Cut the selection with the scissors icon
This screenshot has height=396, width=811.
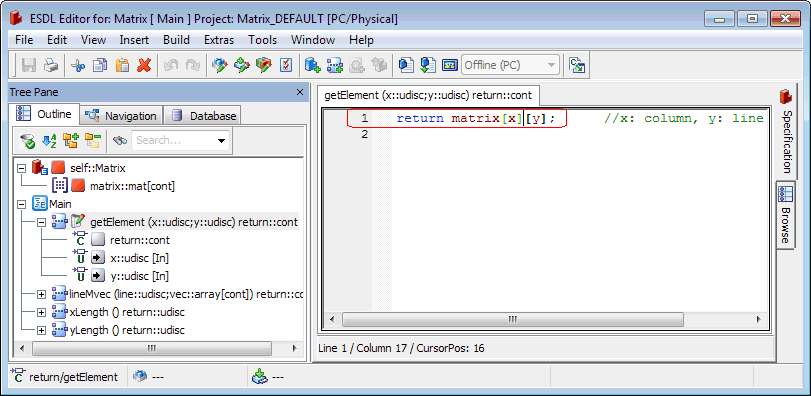click(x=78, y=65)
